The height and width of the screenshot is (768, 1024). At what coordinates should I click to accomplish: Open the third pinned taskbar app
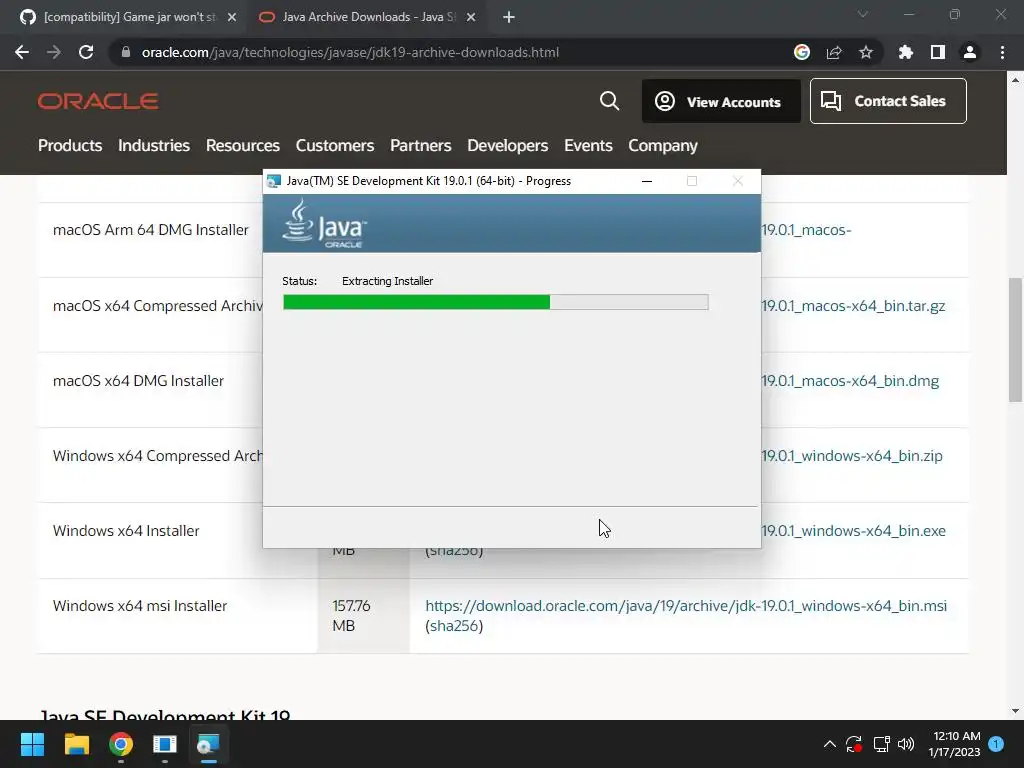pos(165,744)
